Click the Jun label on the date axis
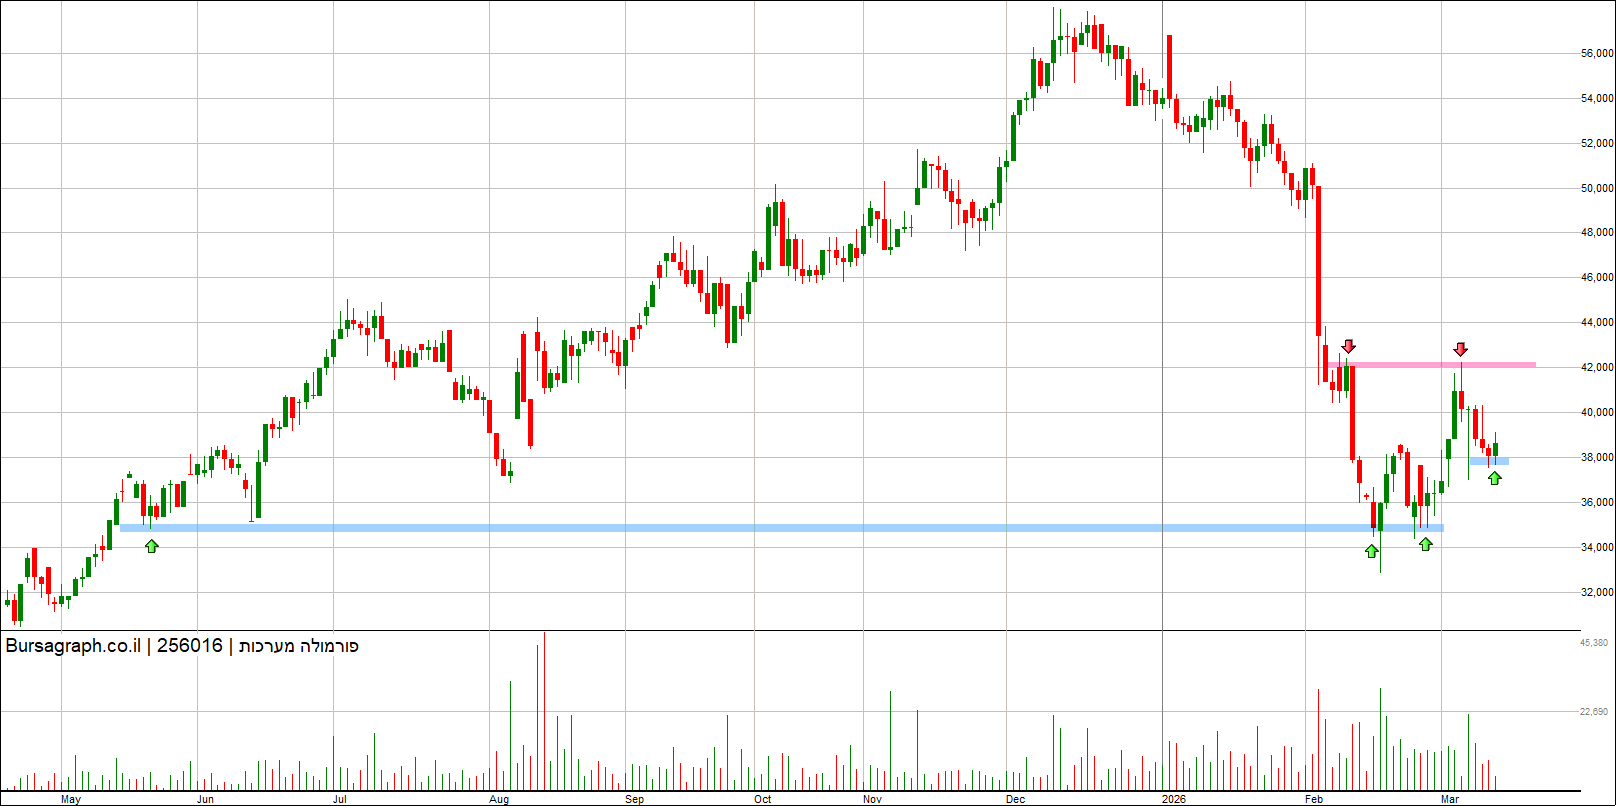 (205, 799)
